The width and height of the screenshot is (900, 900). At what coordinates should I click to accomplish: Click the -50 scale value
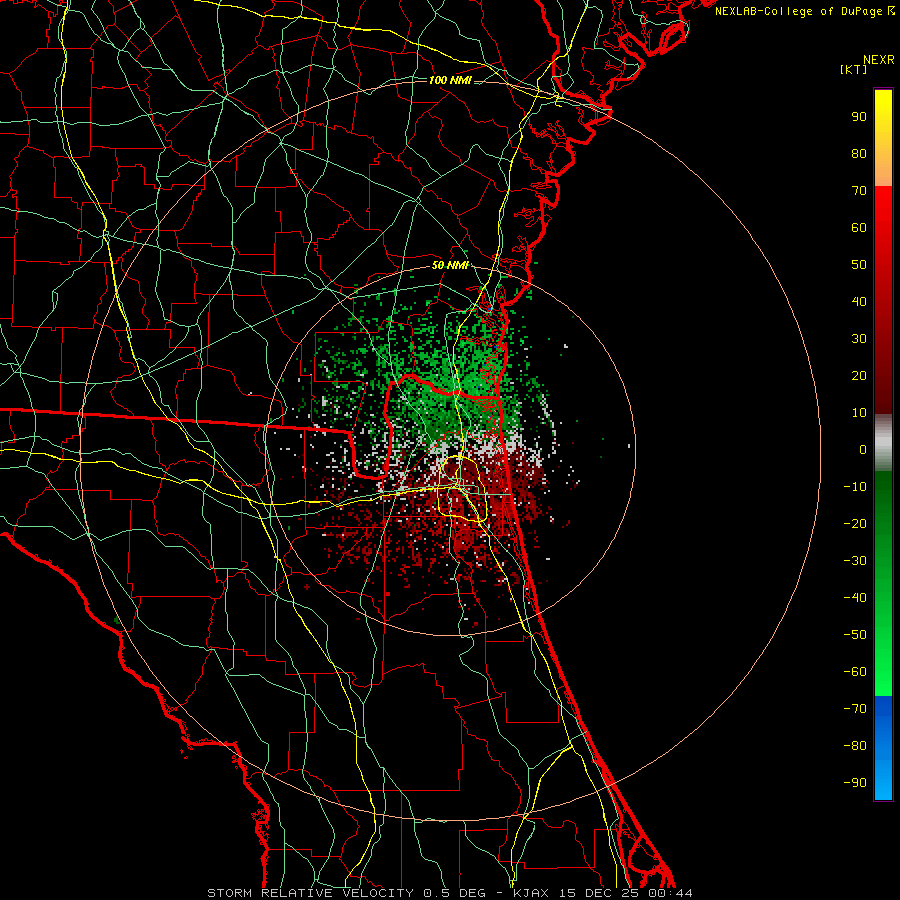click(x=855, y=635)
